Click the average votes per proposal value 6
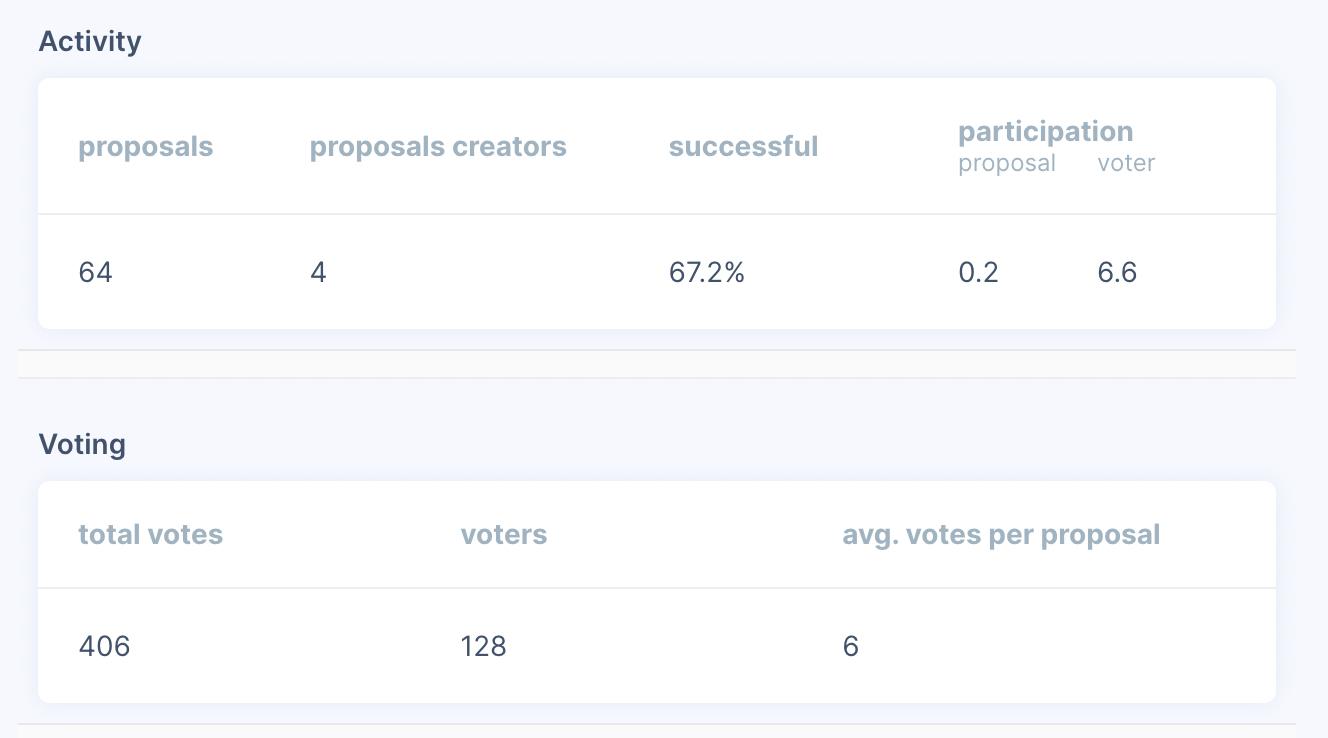 851,647
